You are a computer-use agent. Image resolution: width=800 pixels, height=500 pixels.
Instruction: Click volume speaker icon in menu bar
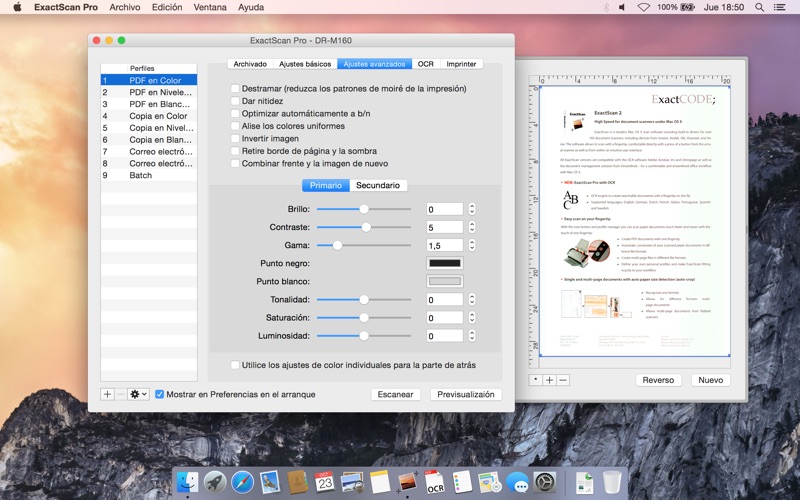pyautogui.click(x=622, y=7)
